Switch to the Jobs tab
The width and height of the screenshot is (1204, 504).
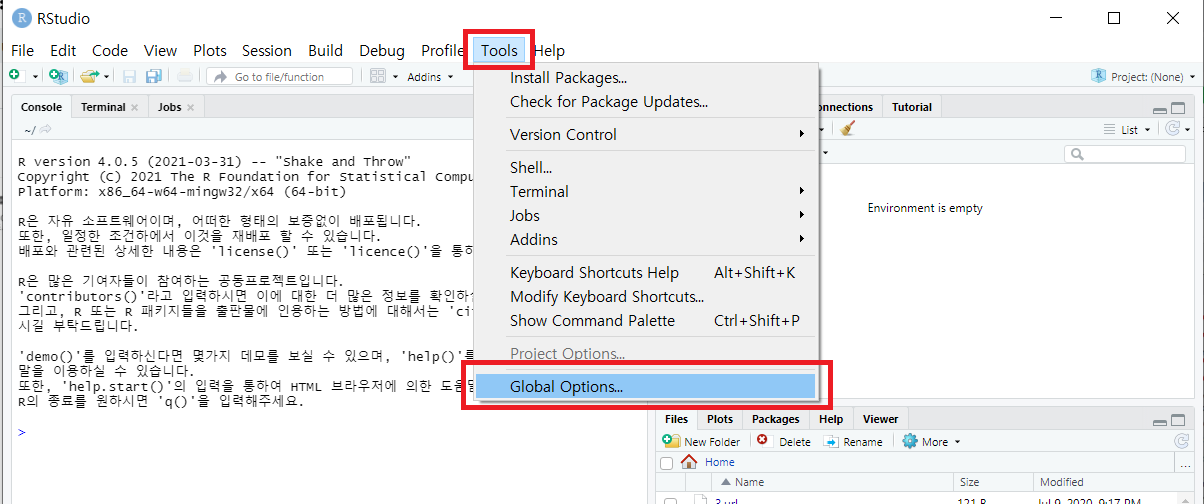click(x=170, y=107)
